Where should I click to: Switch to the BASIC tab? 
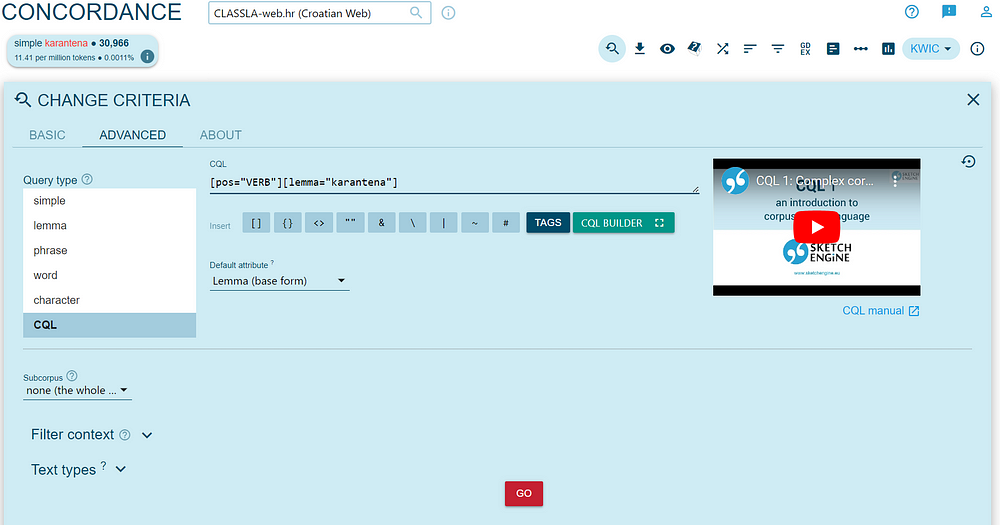point(47,135)
